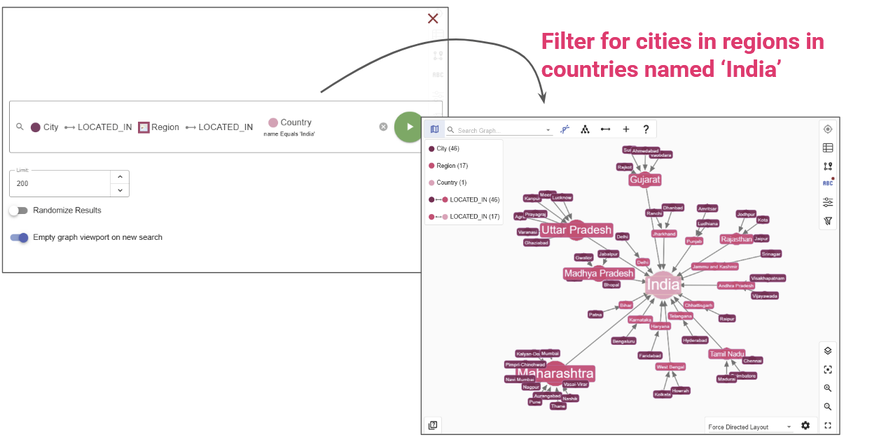This screenshot has height=442, width=872.
Task: Open the sliders settings icon on right sidebar
Action: click(828, 202)
